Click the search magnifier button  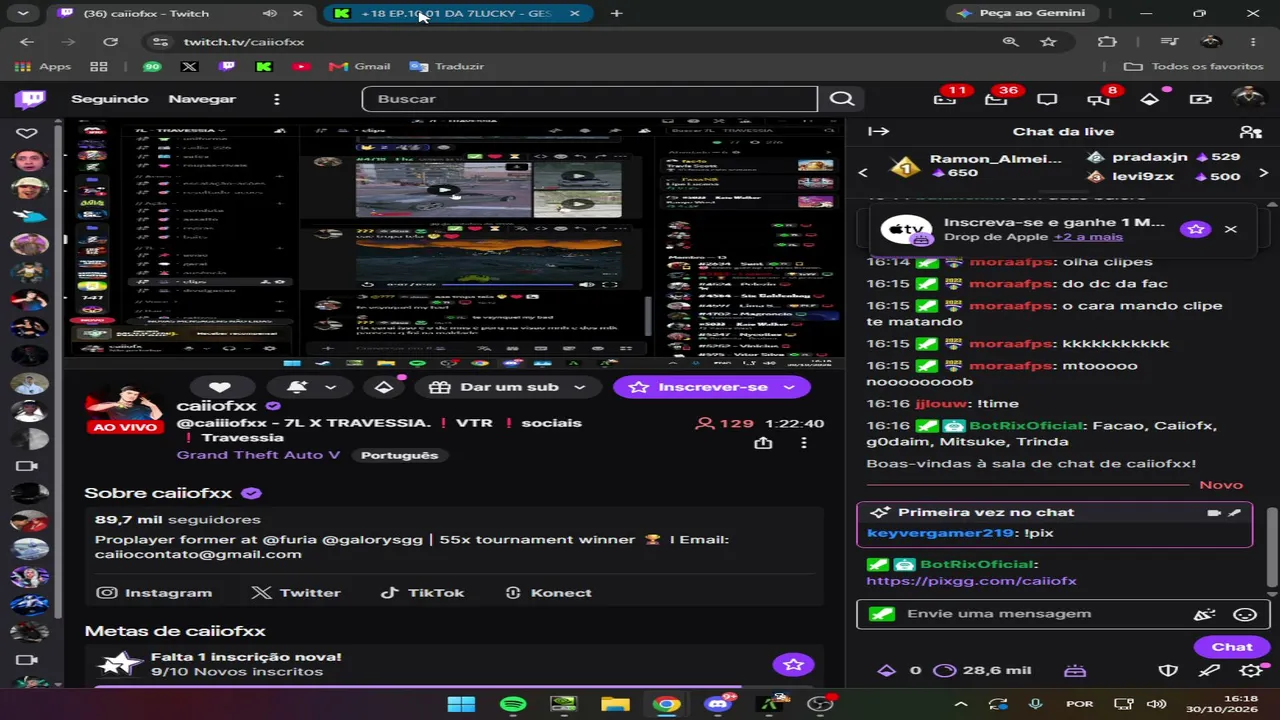pyautogui.click(x=842, y=99)
